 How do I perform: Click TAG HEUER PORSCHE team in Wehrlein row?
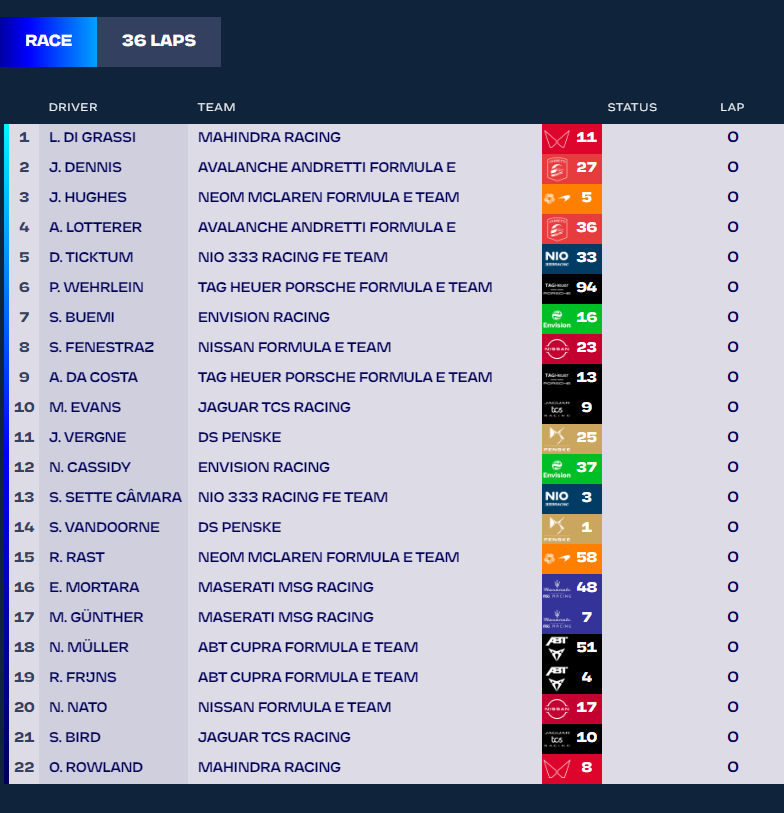(345, 288)
